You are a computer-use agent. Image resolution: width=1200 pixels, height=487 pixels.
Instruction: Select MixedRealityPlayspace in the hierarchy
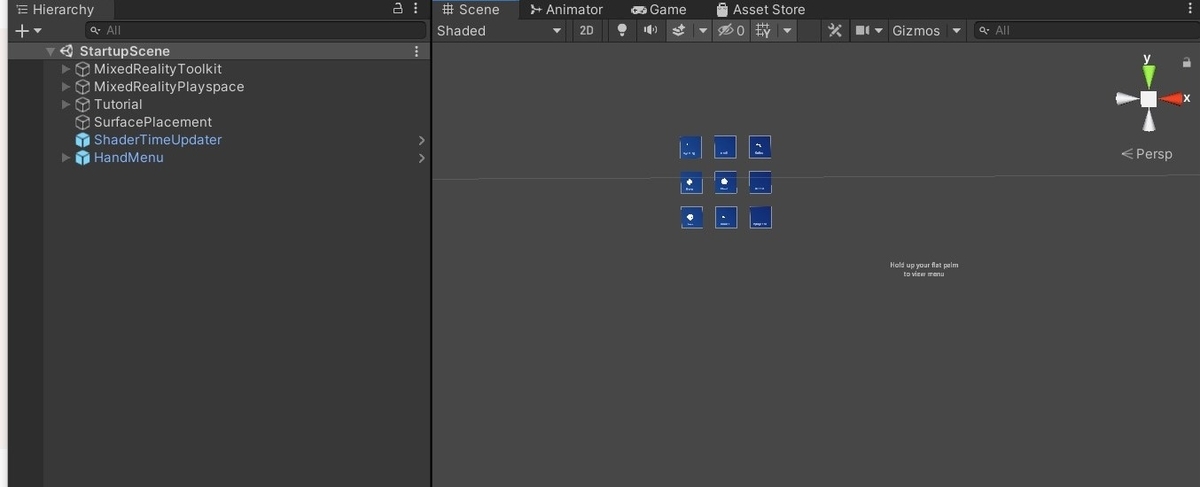[x=169, y=87]
